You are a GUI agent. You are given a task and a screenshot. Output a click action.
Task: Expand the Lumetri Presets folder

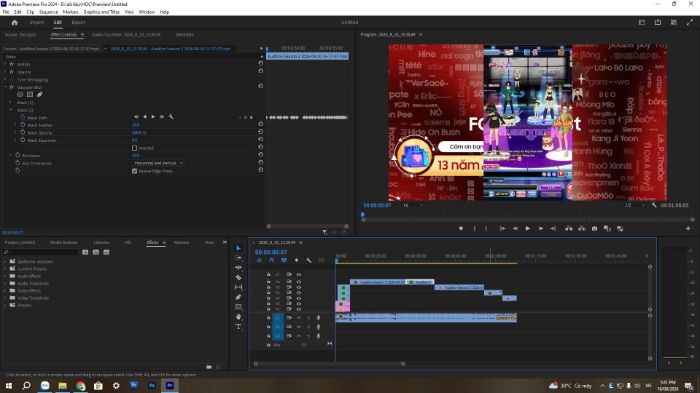pyautogui.click(x=5, y=269)
